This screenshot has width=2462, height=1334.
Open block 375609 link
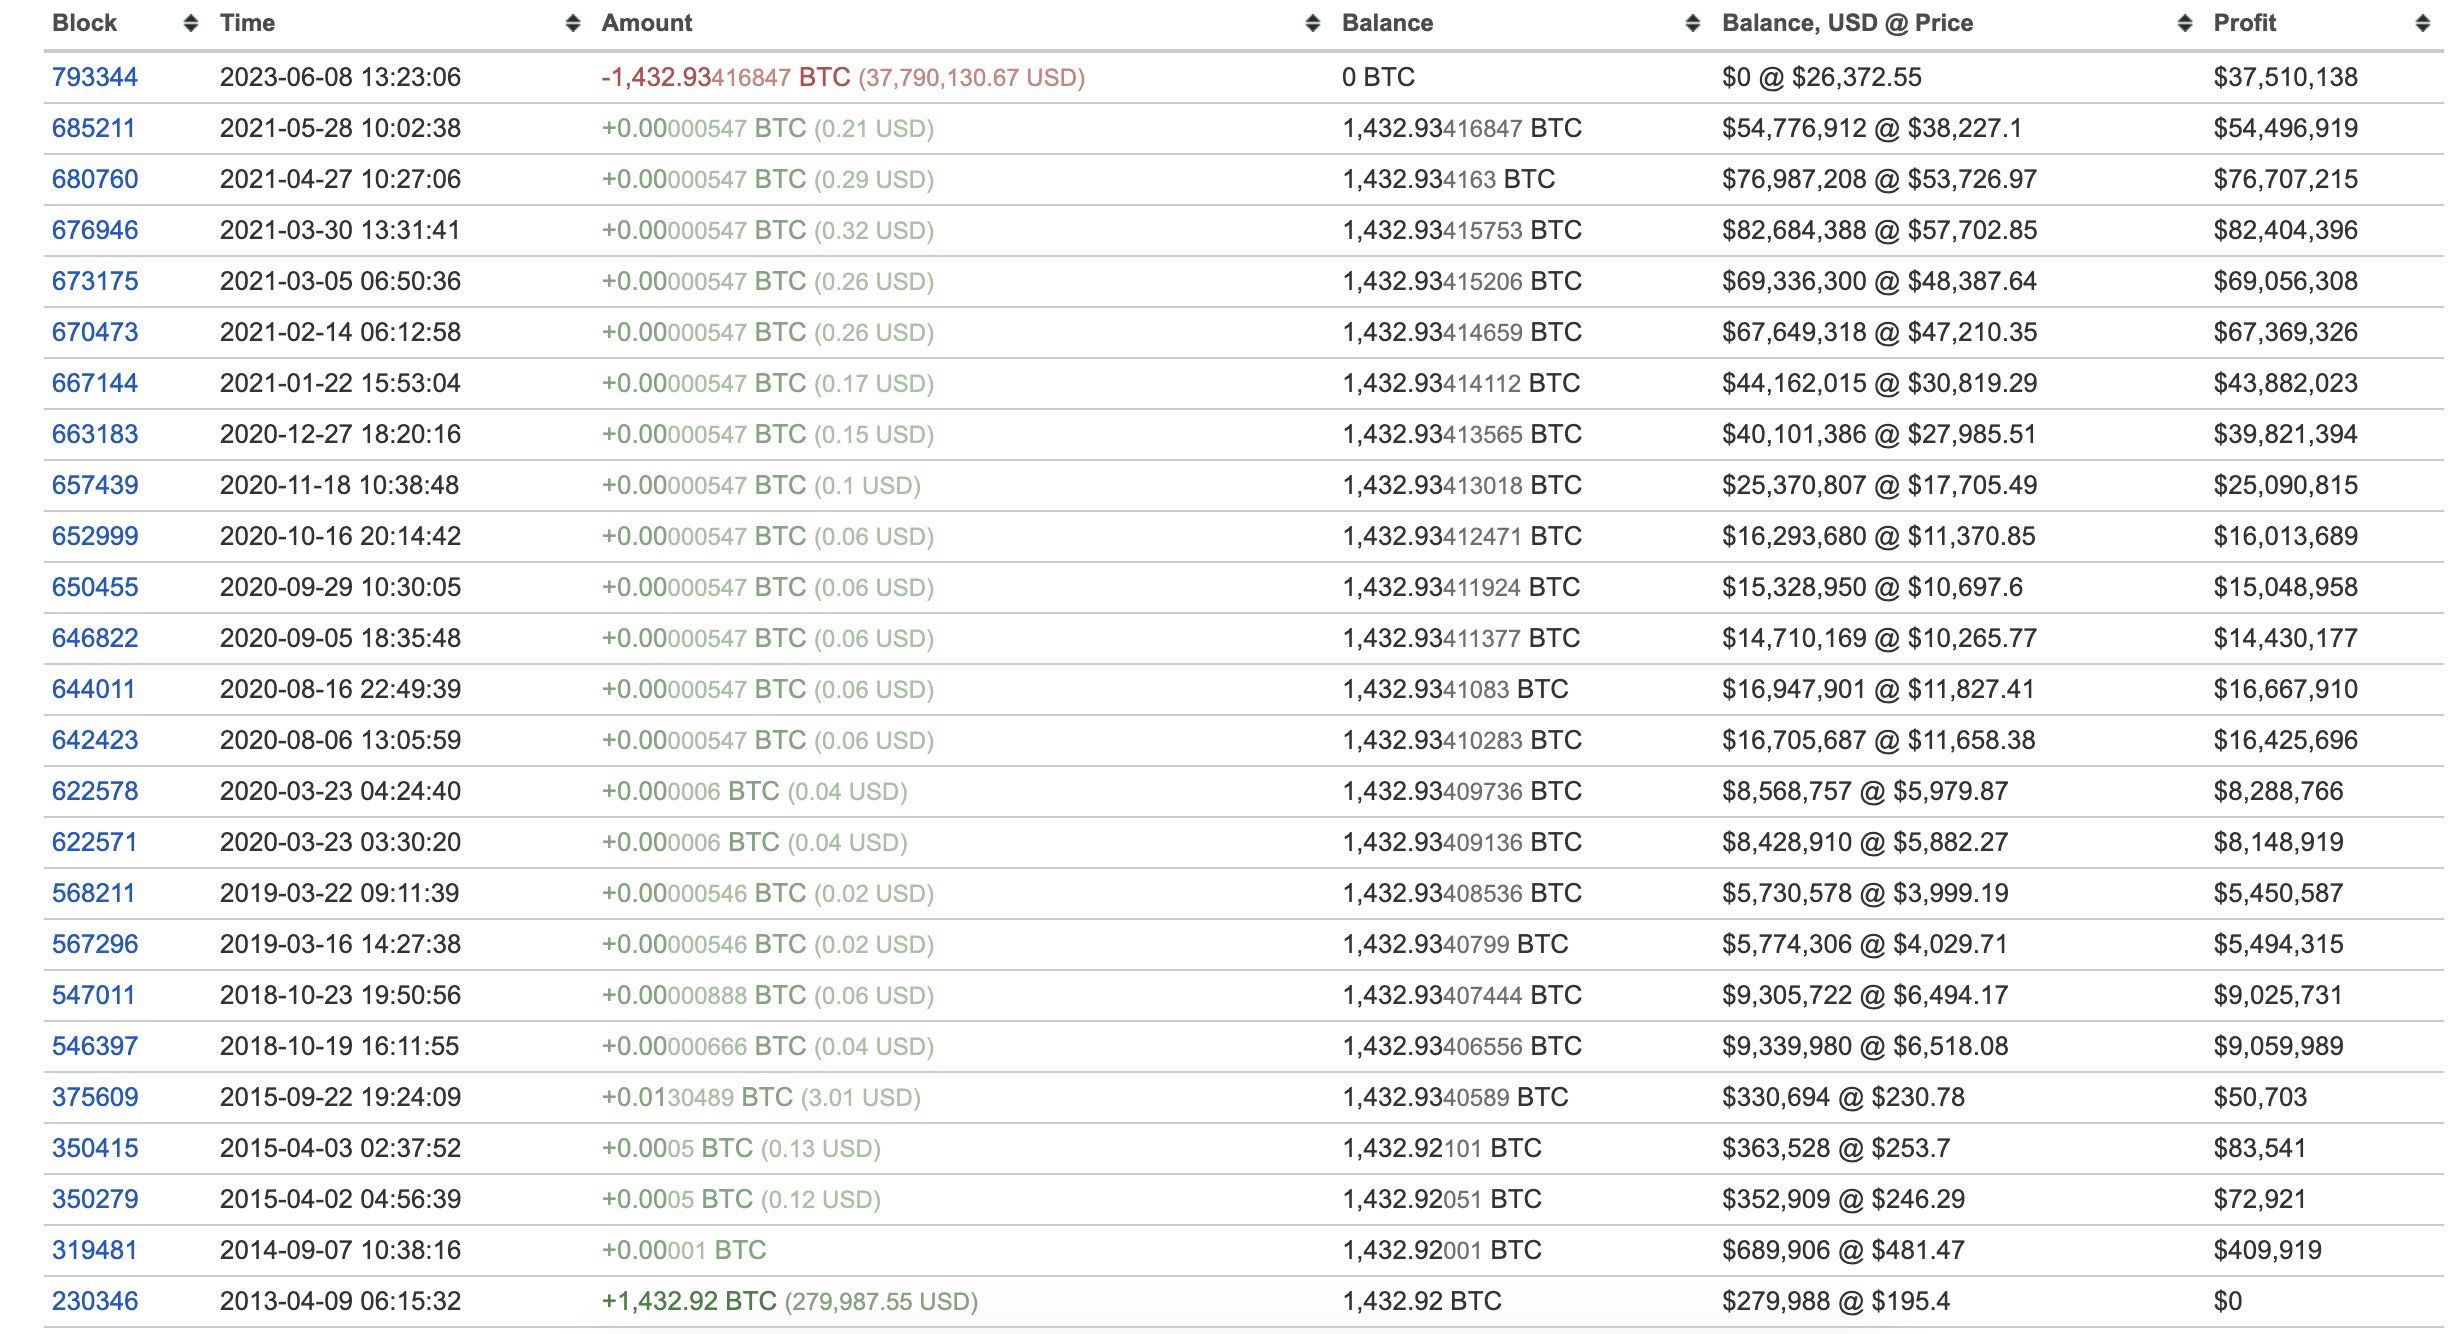tap(95, 1097)
